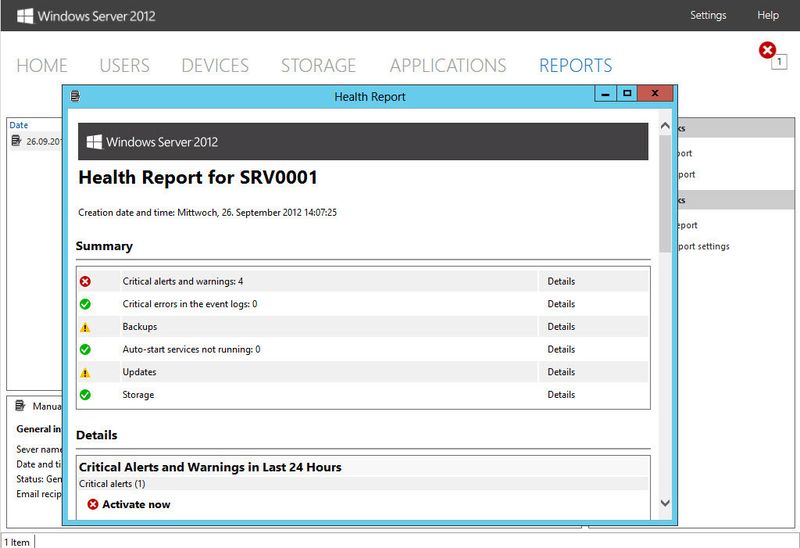Click the Health Report window title bar icon

76,96
